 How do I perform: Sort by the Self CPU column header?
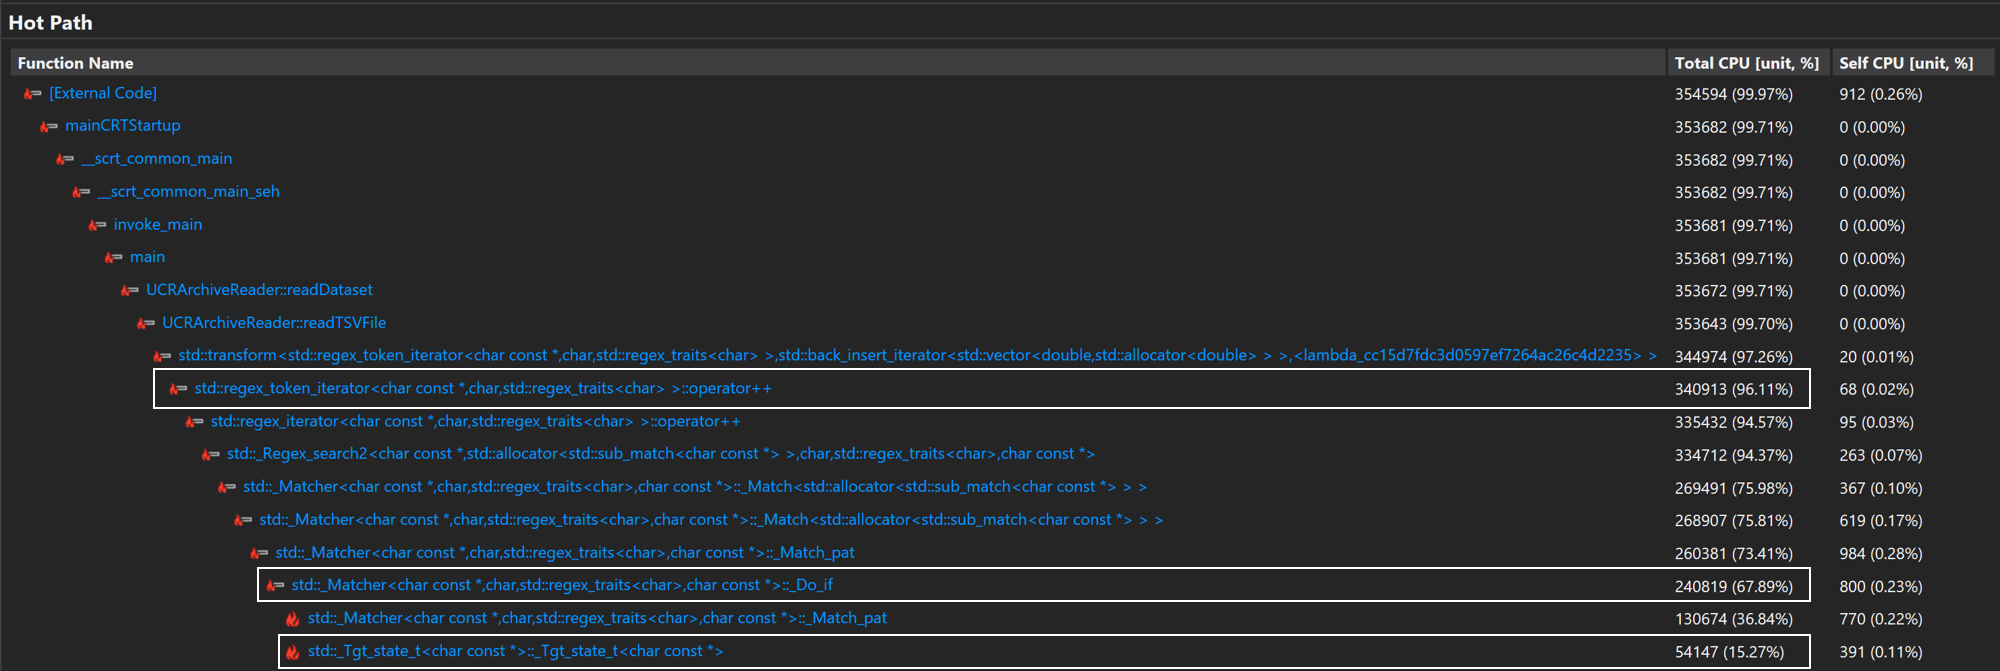1905,63
